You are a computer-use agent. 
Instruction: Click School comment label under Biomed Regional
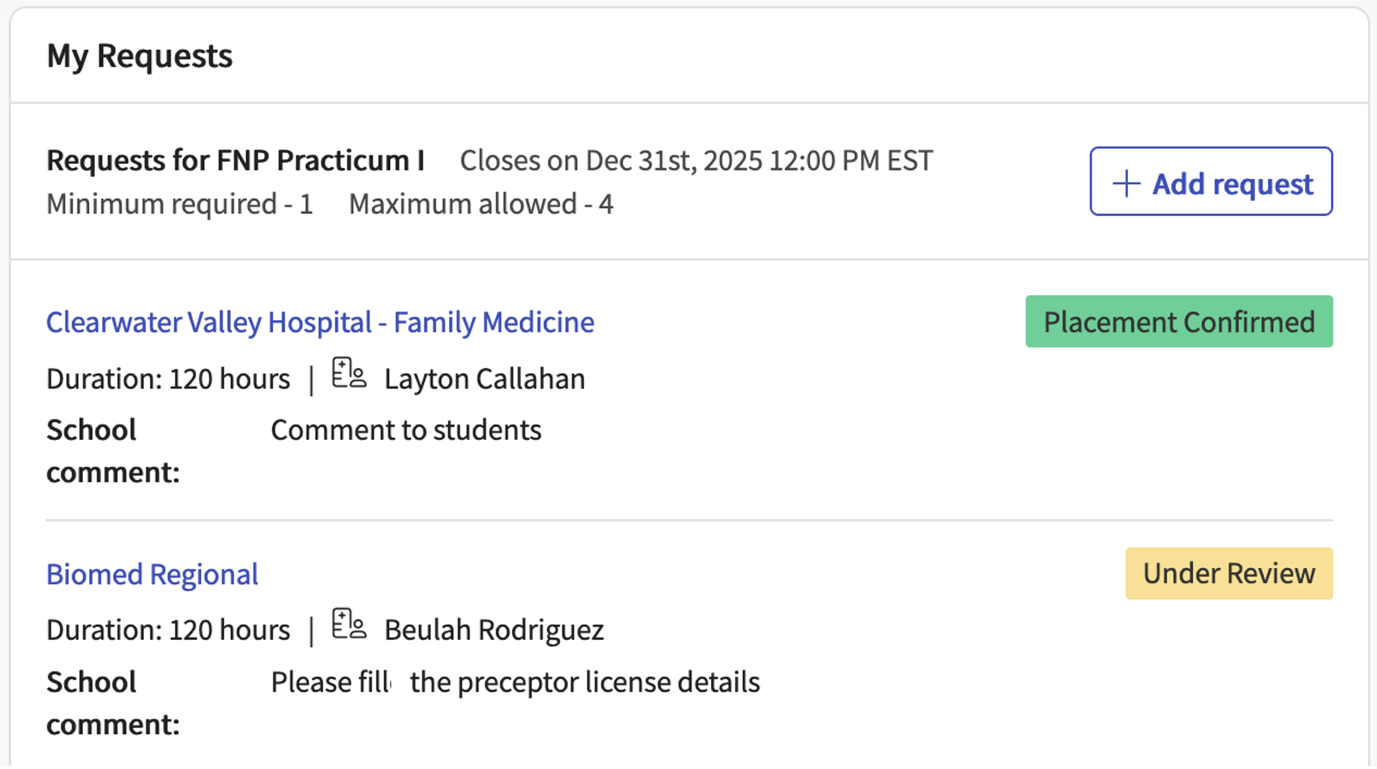[112, 702]
